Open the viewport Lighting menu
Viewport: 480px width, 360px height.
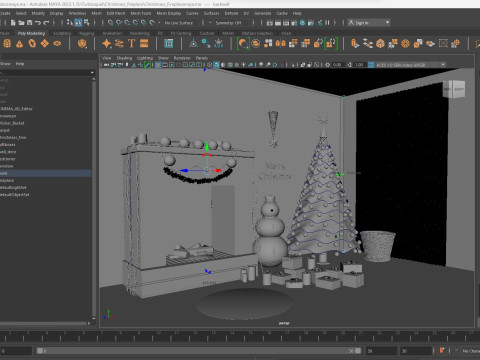[145, 58]
